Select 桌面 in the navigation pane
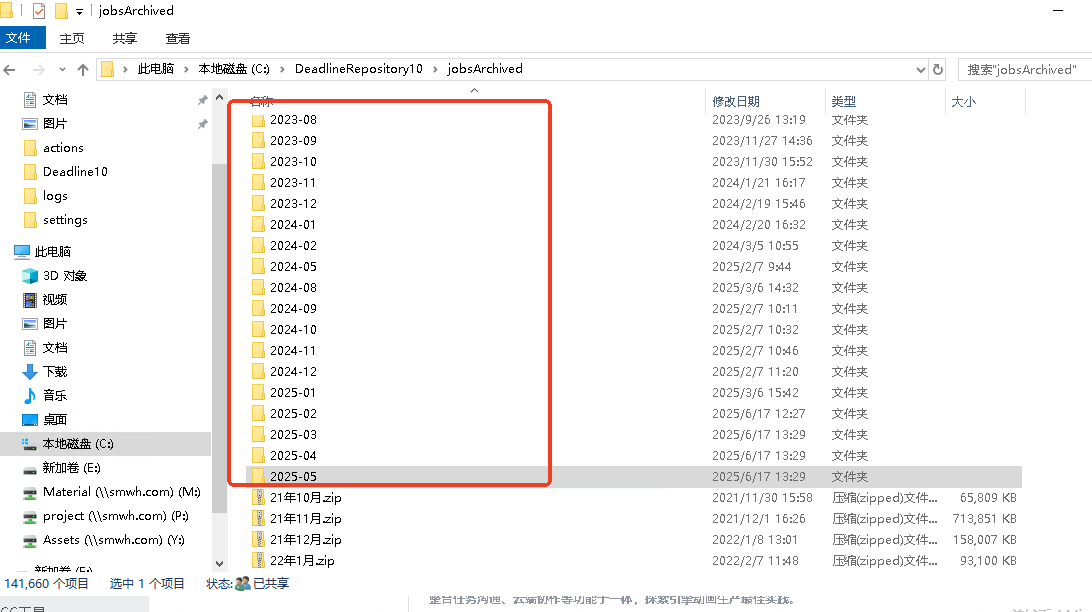 click(x=54, y=419)
